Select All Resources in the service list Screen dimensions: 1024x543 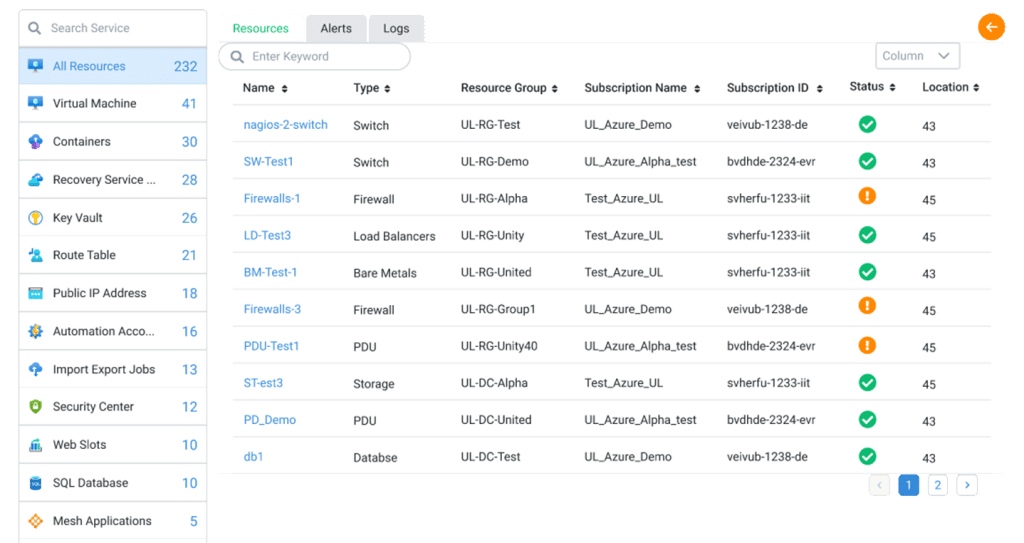pos(113,66)
